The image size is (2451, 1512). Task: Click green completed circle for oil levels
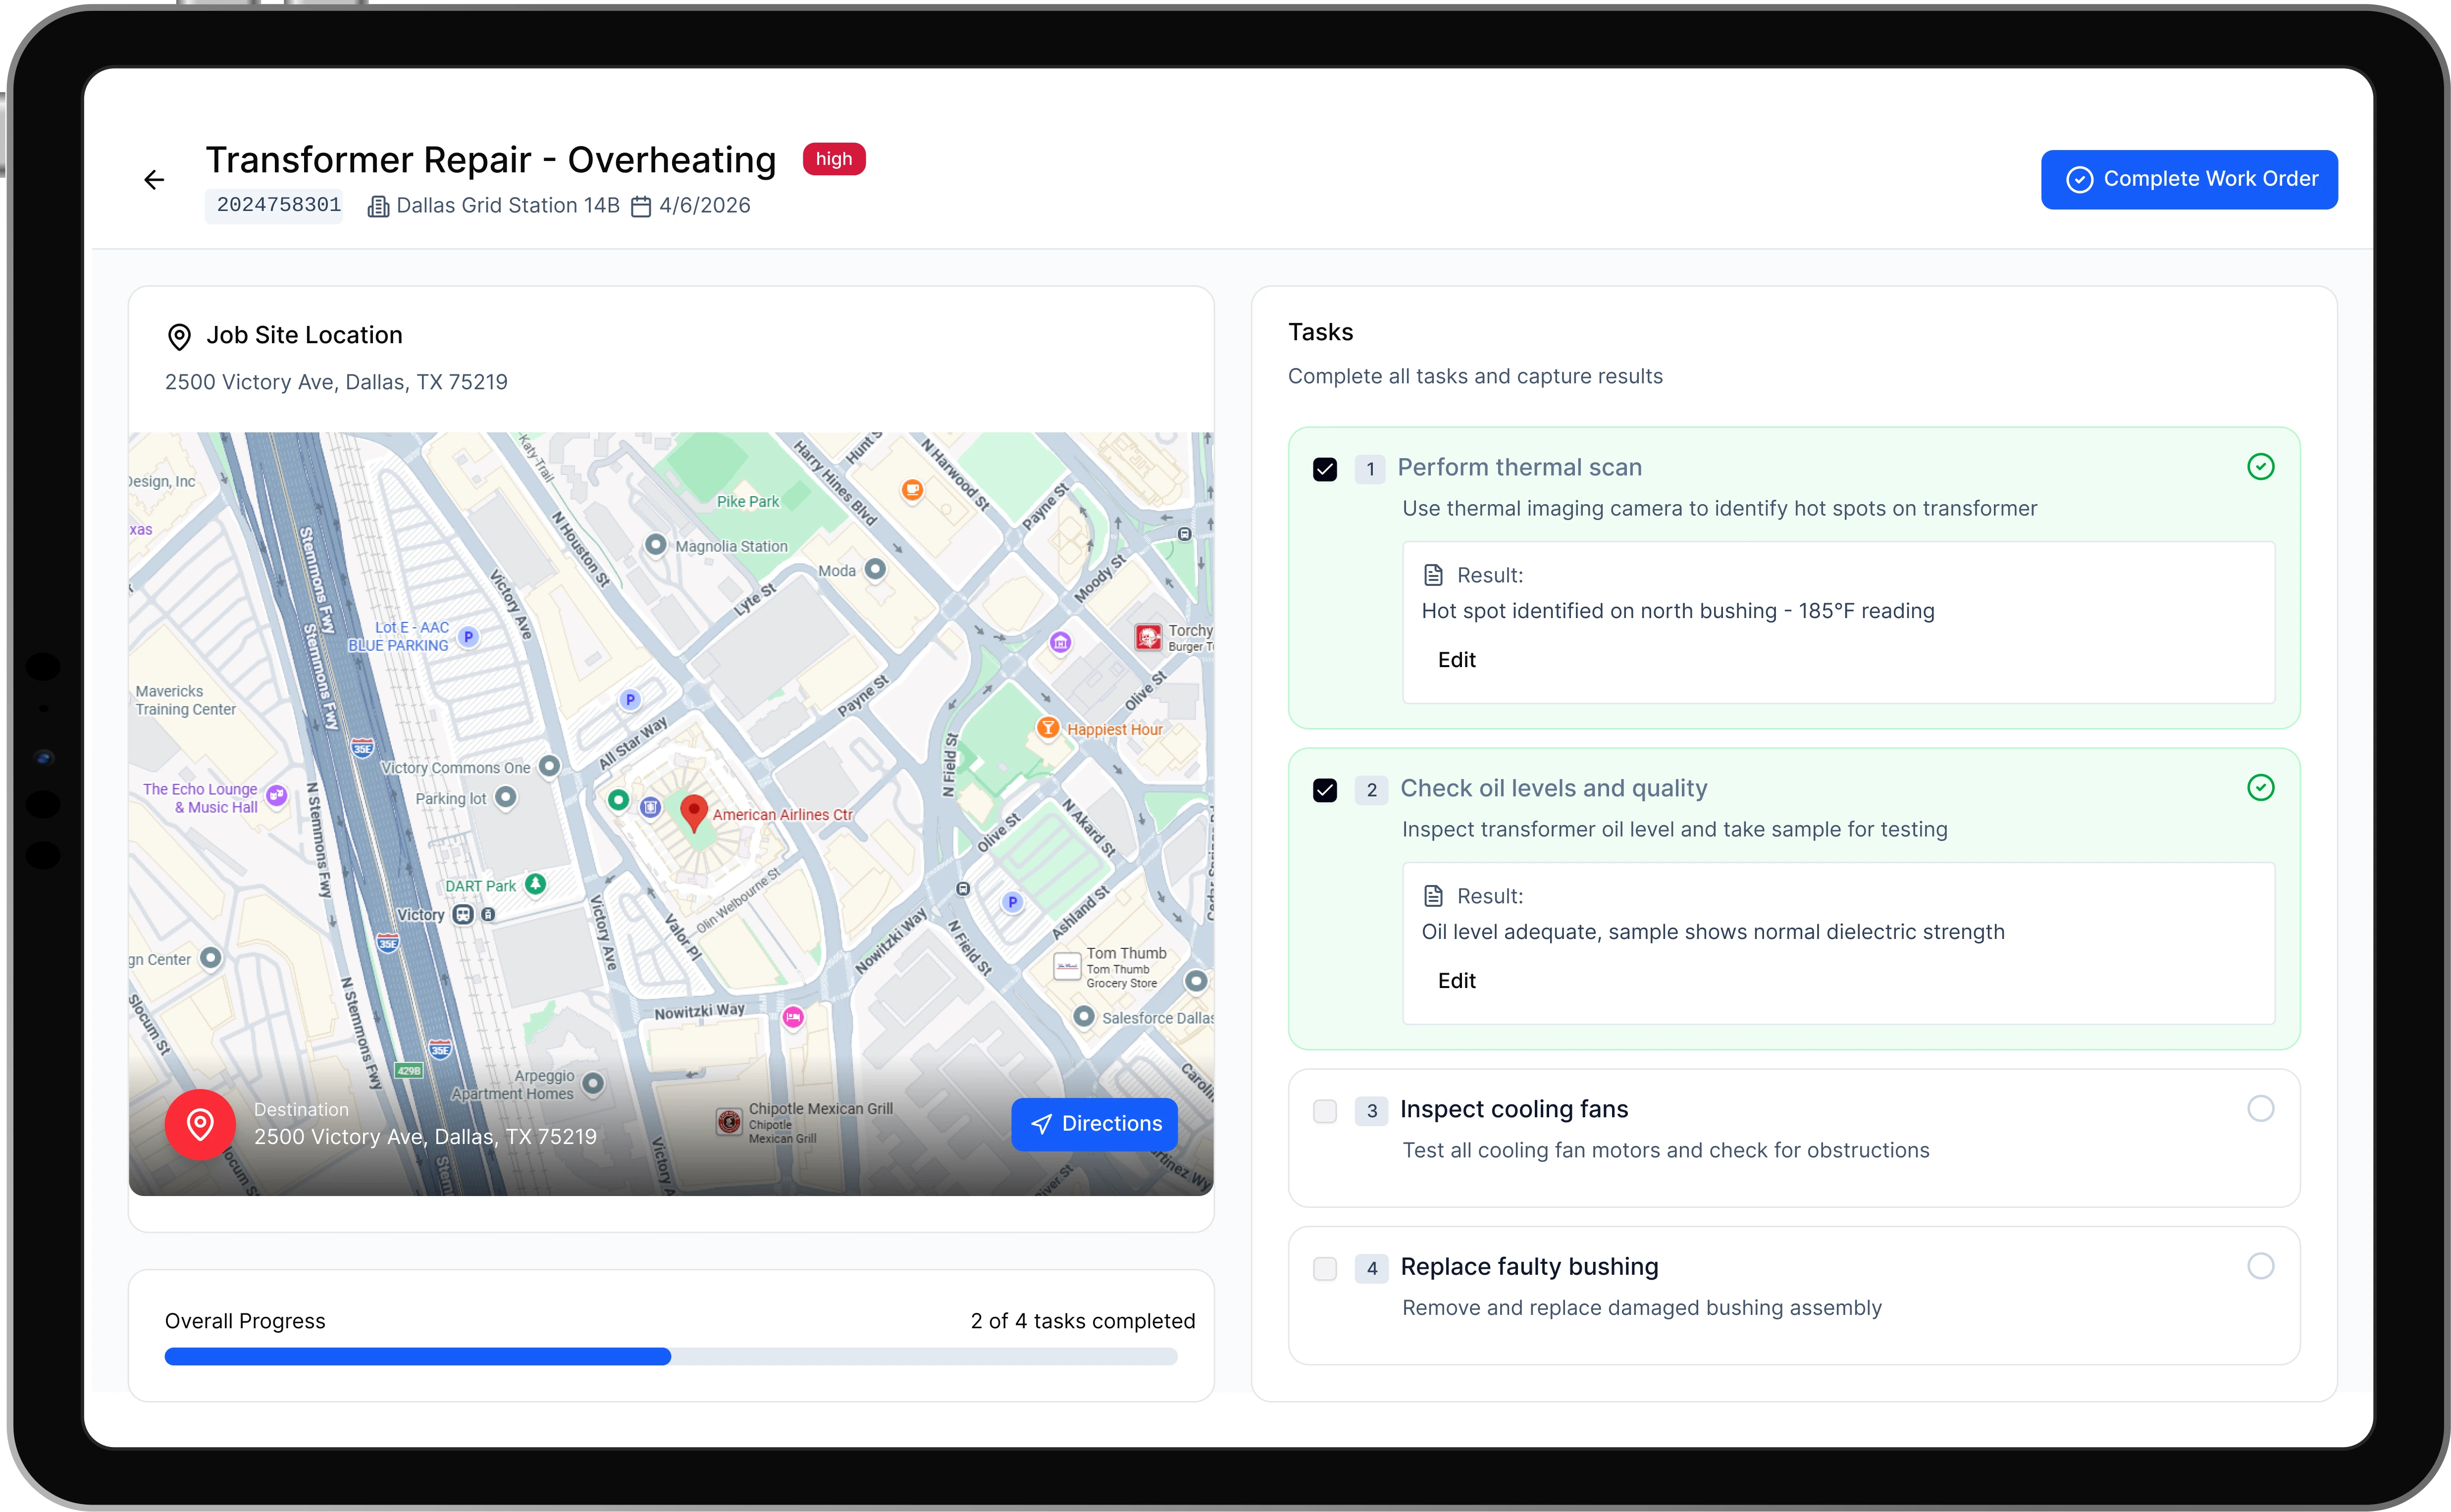2260,788
